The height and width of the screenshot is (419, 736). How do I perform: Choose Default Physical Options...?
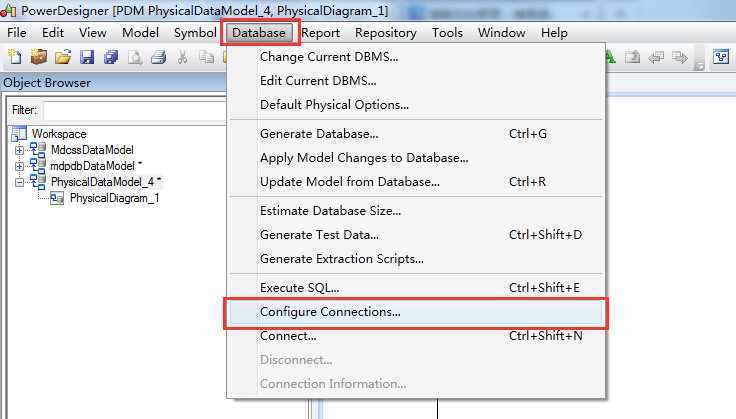pyautogui.click(x=416, y=105)
